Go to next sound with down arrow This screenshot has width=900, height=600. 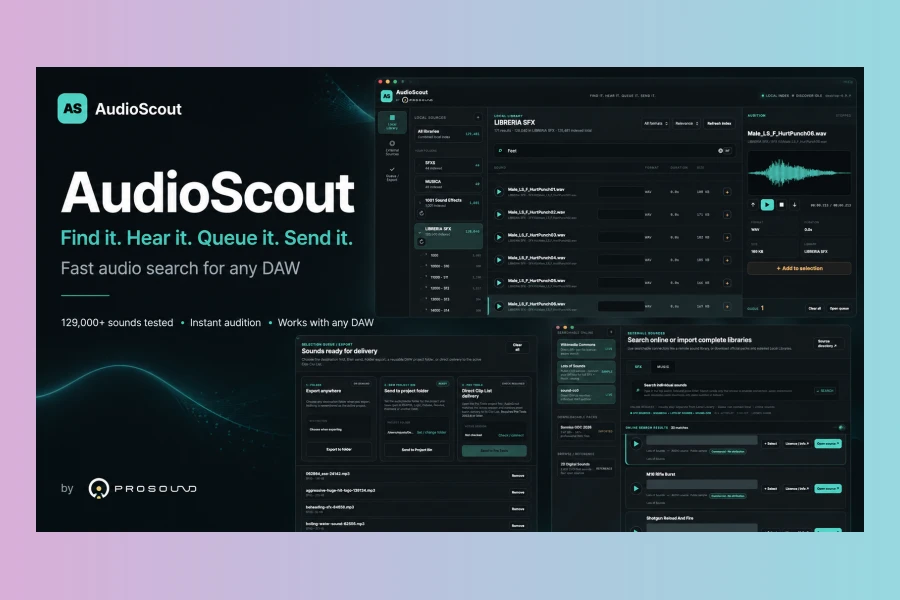tap(794, 204)
